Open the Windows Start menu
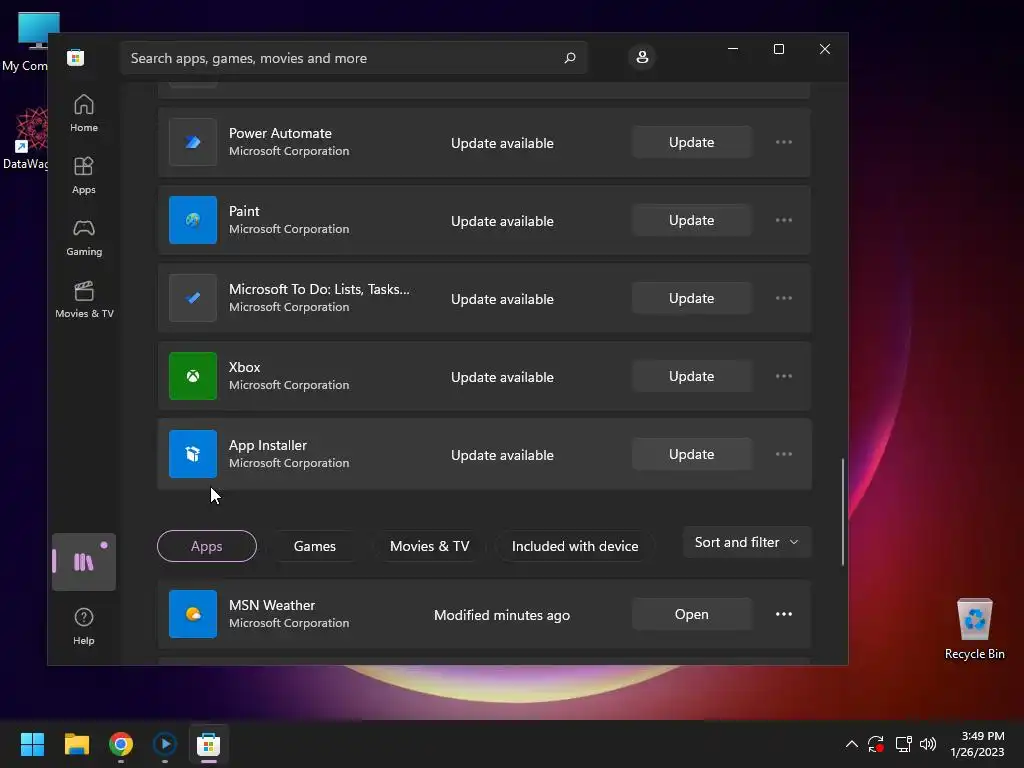This screenshot has height=768, width=1024. pos(32,744)
